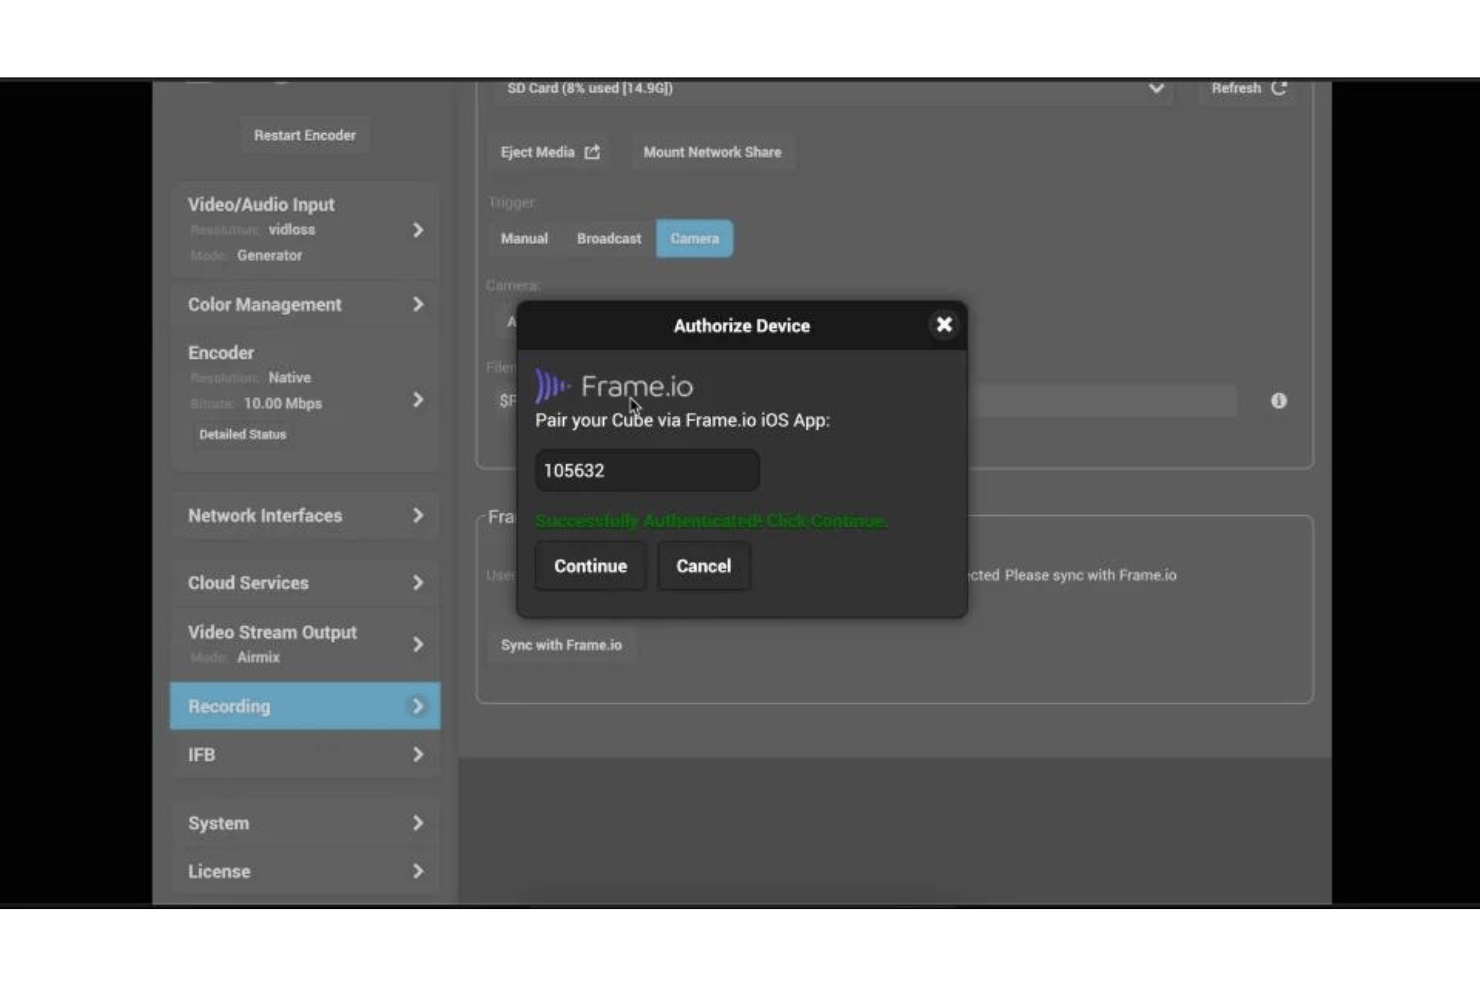
Task: Open the Video Stream Output section
Action: [x=305, y=644]
